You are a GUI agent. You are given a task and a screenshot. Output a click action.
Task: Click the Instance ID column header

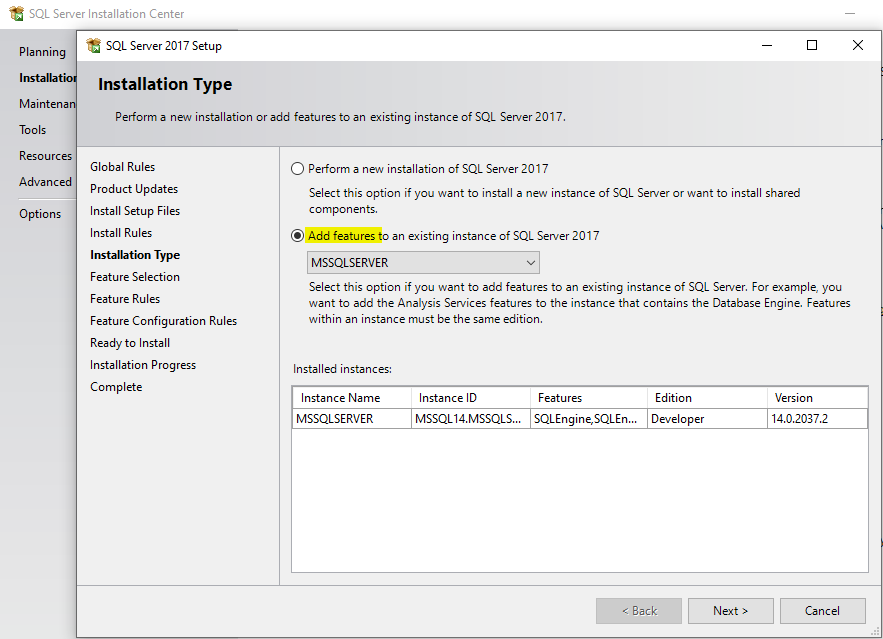point(471,398)
